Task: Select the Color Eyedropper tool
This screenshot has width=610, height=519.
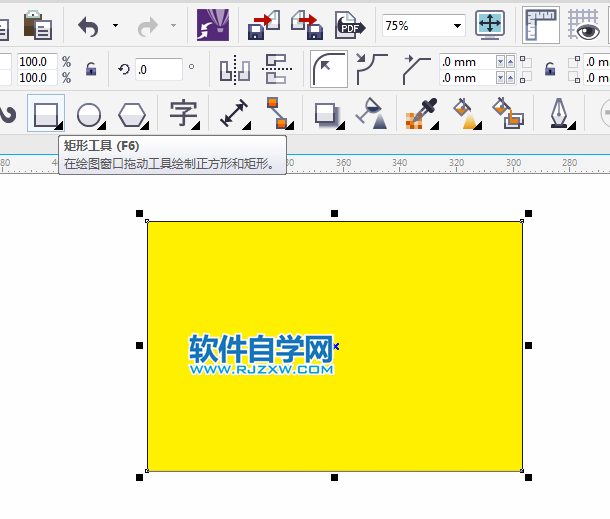Action: [421, 113]
